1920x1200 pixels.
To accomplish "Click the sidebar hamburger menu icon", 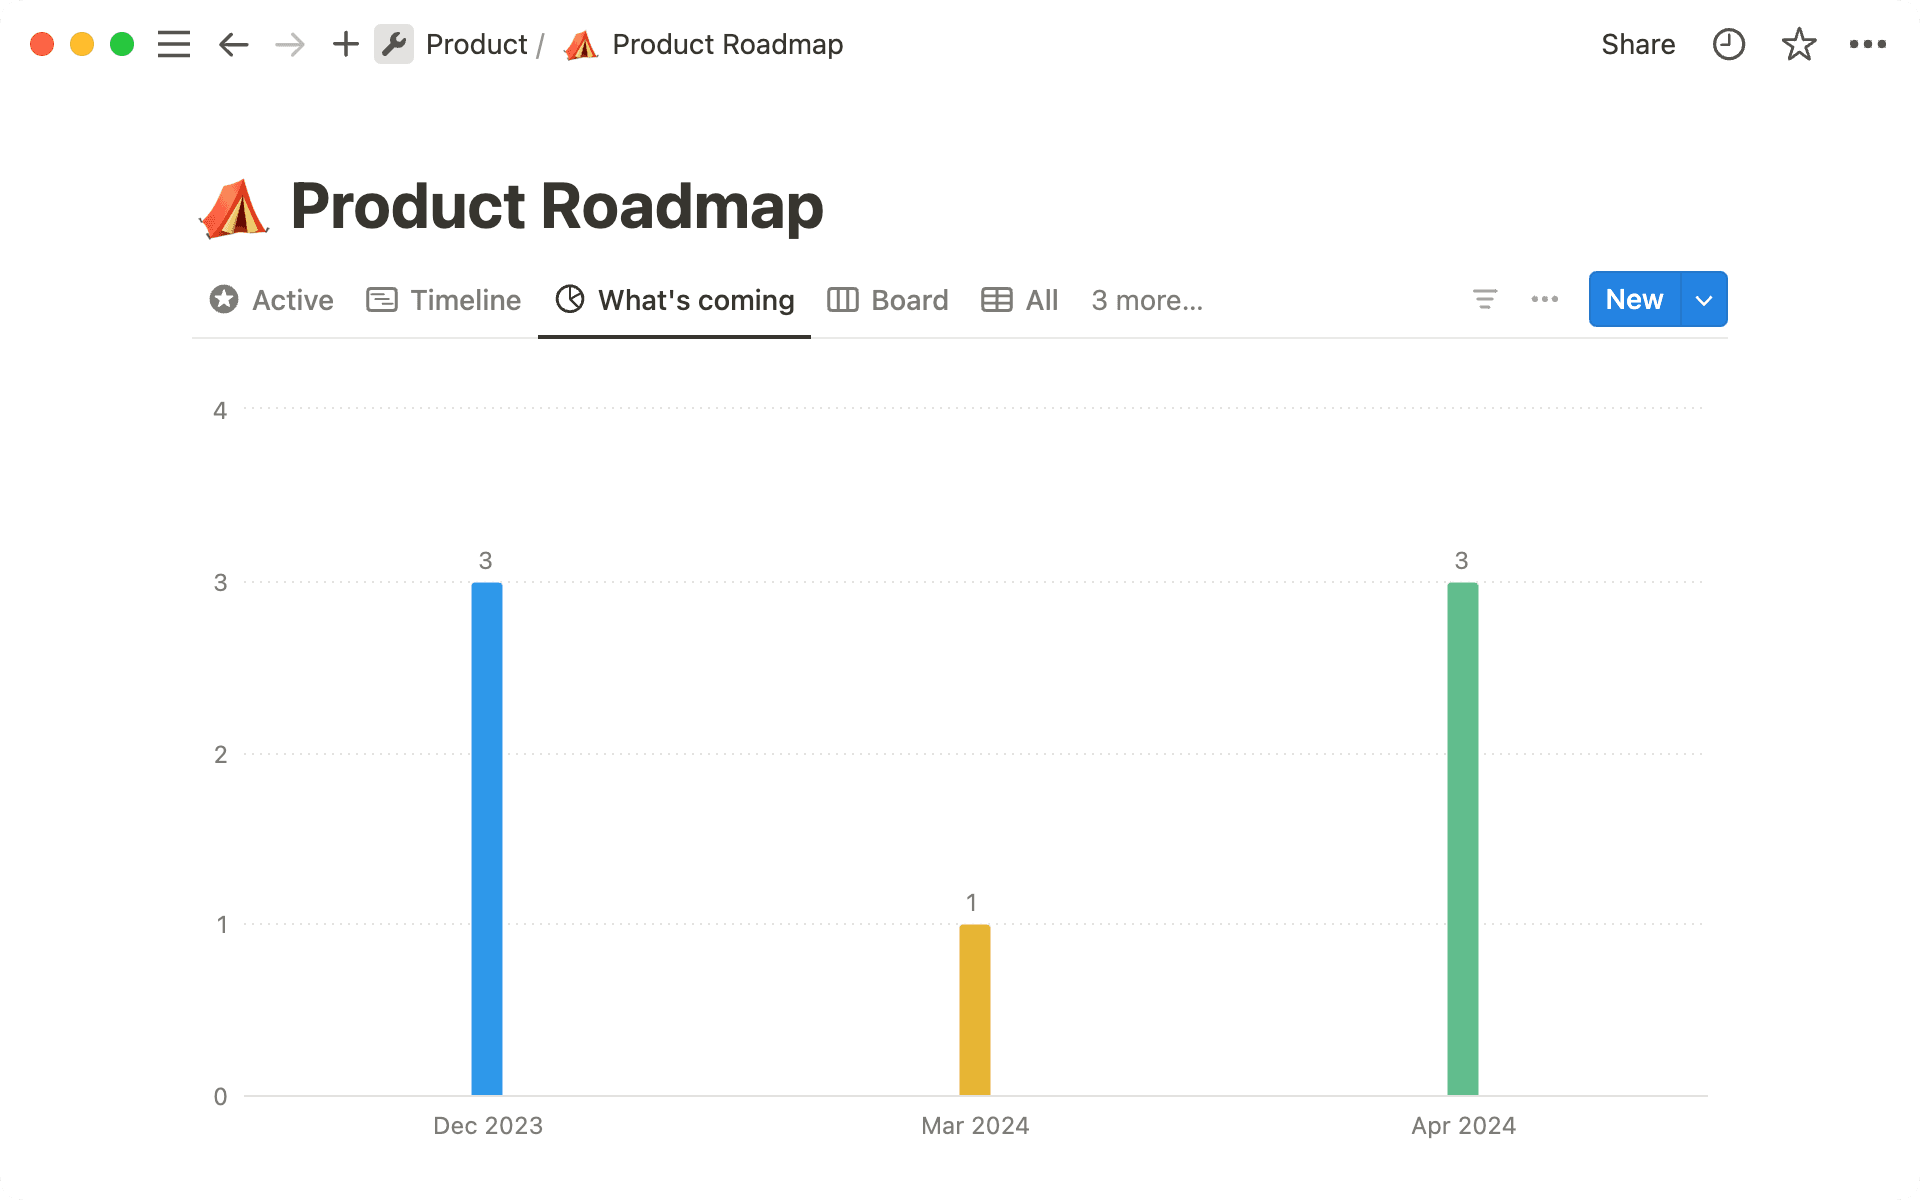I will (173, 44).
